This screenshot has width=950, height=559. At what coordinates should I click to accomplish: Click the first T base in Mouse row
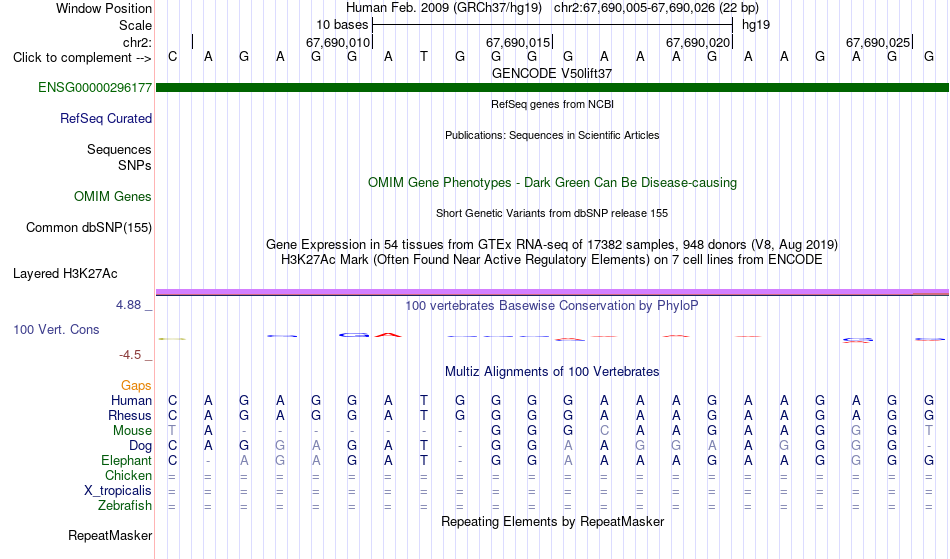(x=172, y=431)
